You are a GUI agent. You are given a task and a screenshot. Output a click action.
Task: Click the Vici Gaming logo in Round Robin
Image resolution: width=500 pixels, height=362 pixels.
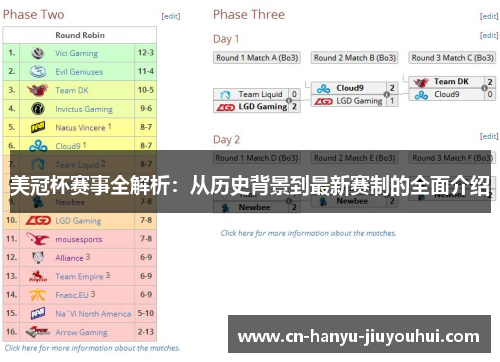tap(38, 53)
